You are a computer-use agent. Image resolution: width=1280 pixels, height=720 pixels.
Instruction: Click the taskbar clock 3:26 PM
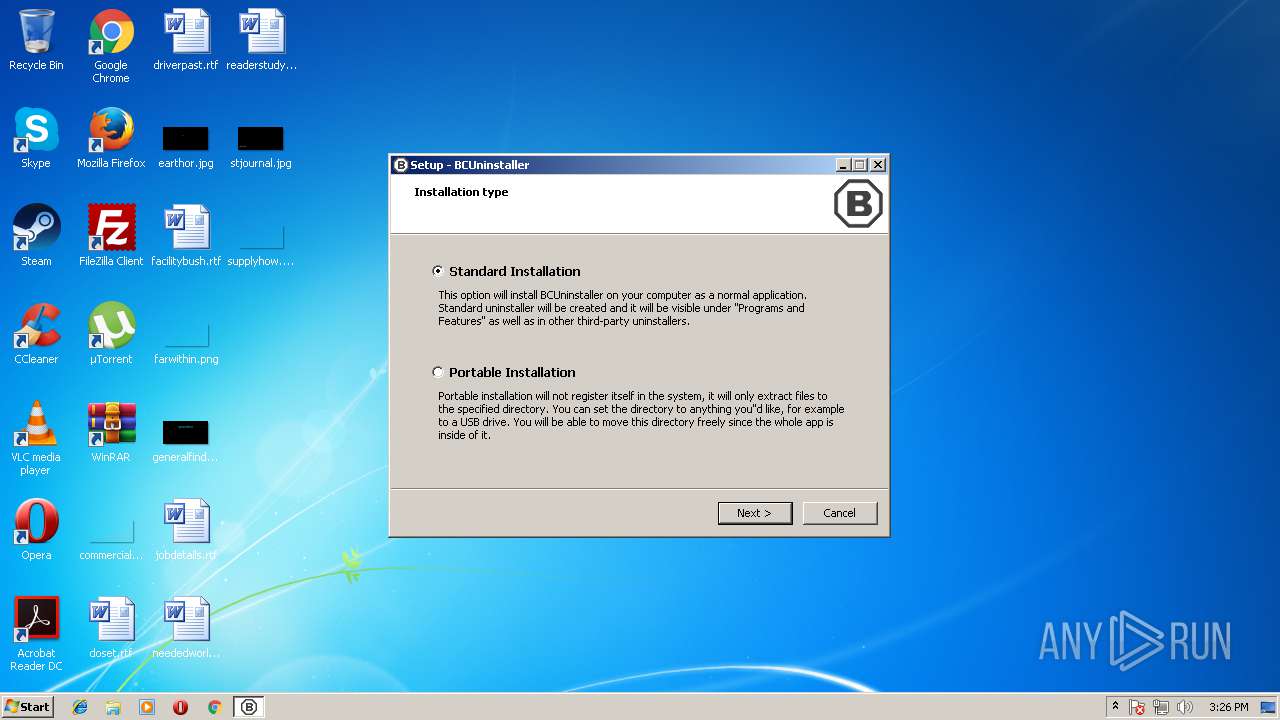pyautogui.click(x=1228, y=707)
